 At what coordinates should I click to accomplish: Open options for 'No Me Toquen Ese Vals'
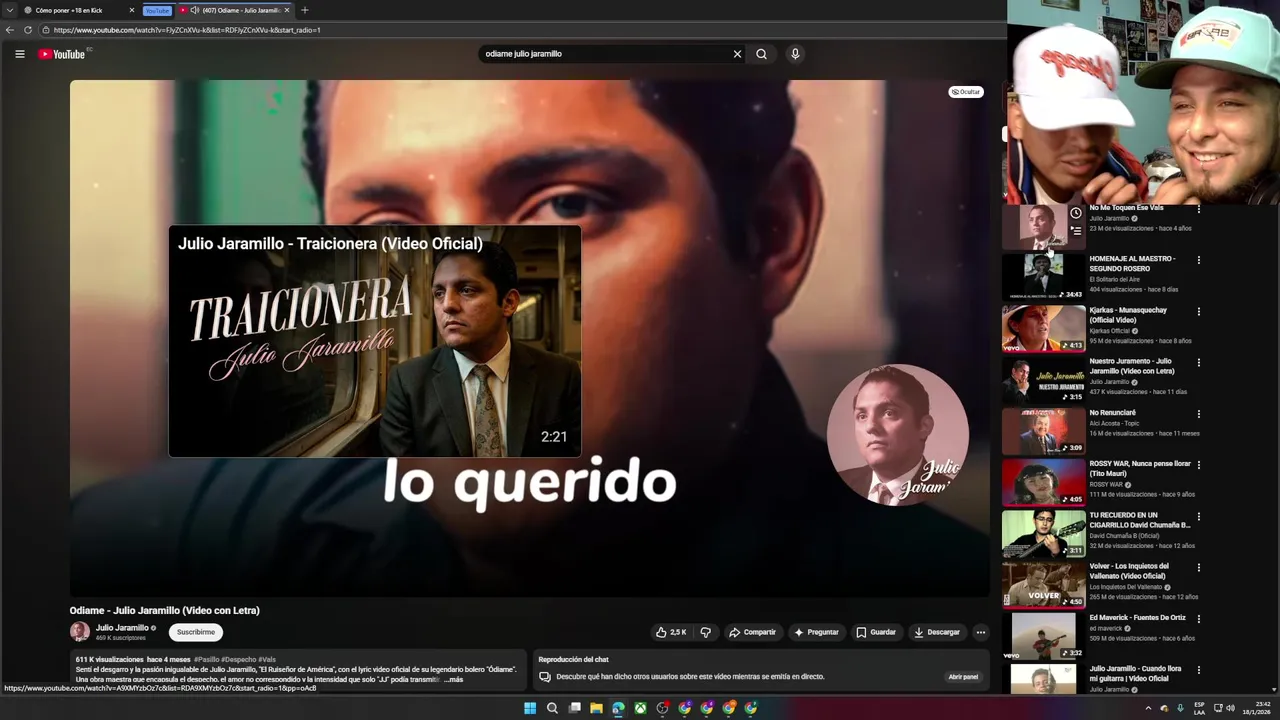click(x=1198, y=209)
